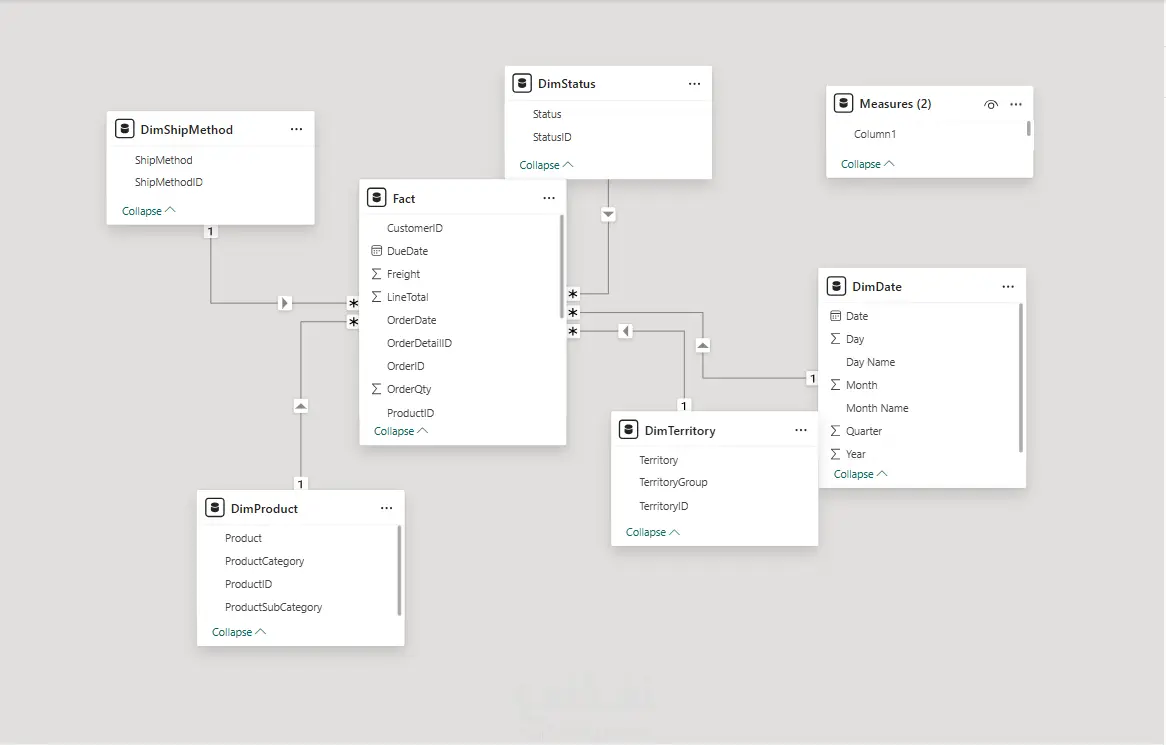Click the Fact table header icon

point(376,198)
